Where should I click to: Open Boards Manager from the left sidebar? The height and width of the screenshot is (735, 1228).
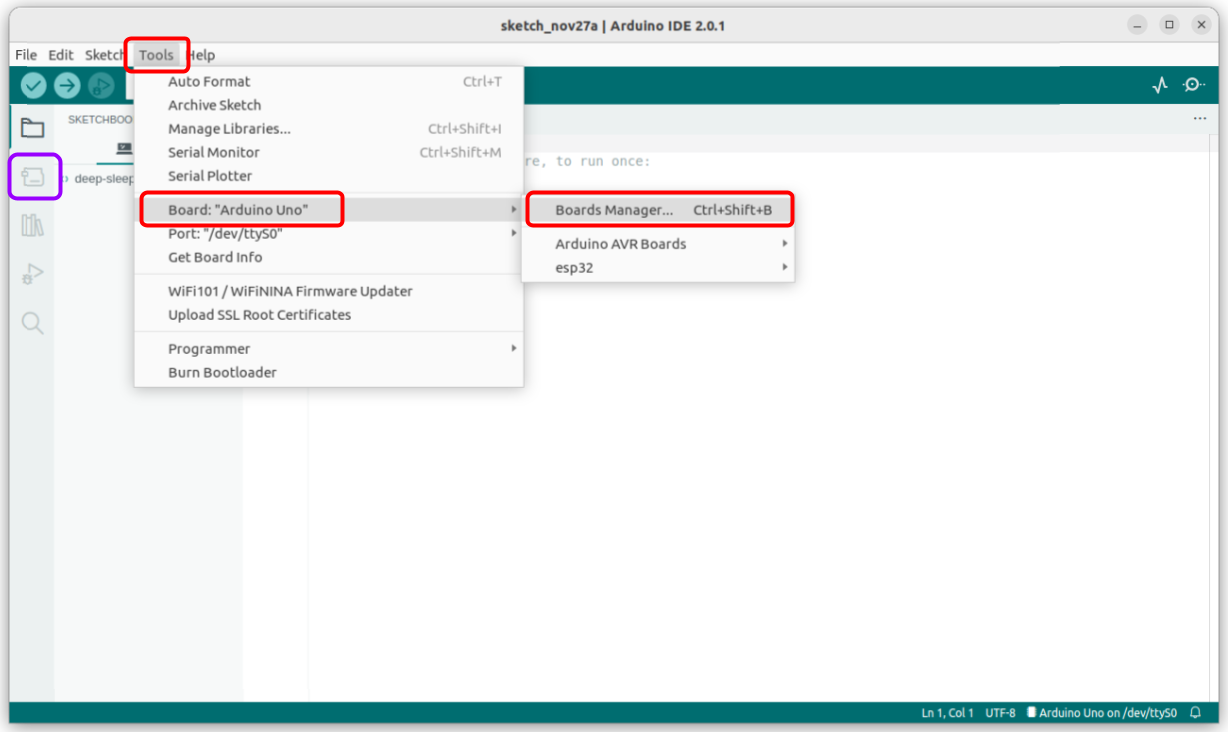[33, 177]
